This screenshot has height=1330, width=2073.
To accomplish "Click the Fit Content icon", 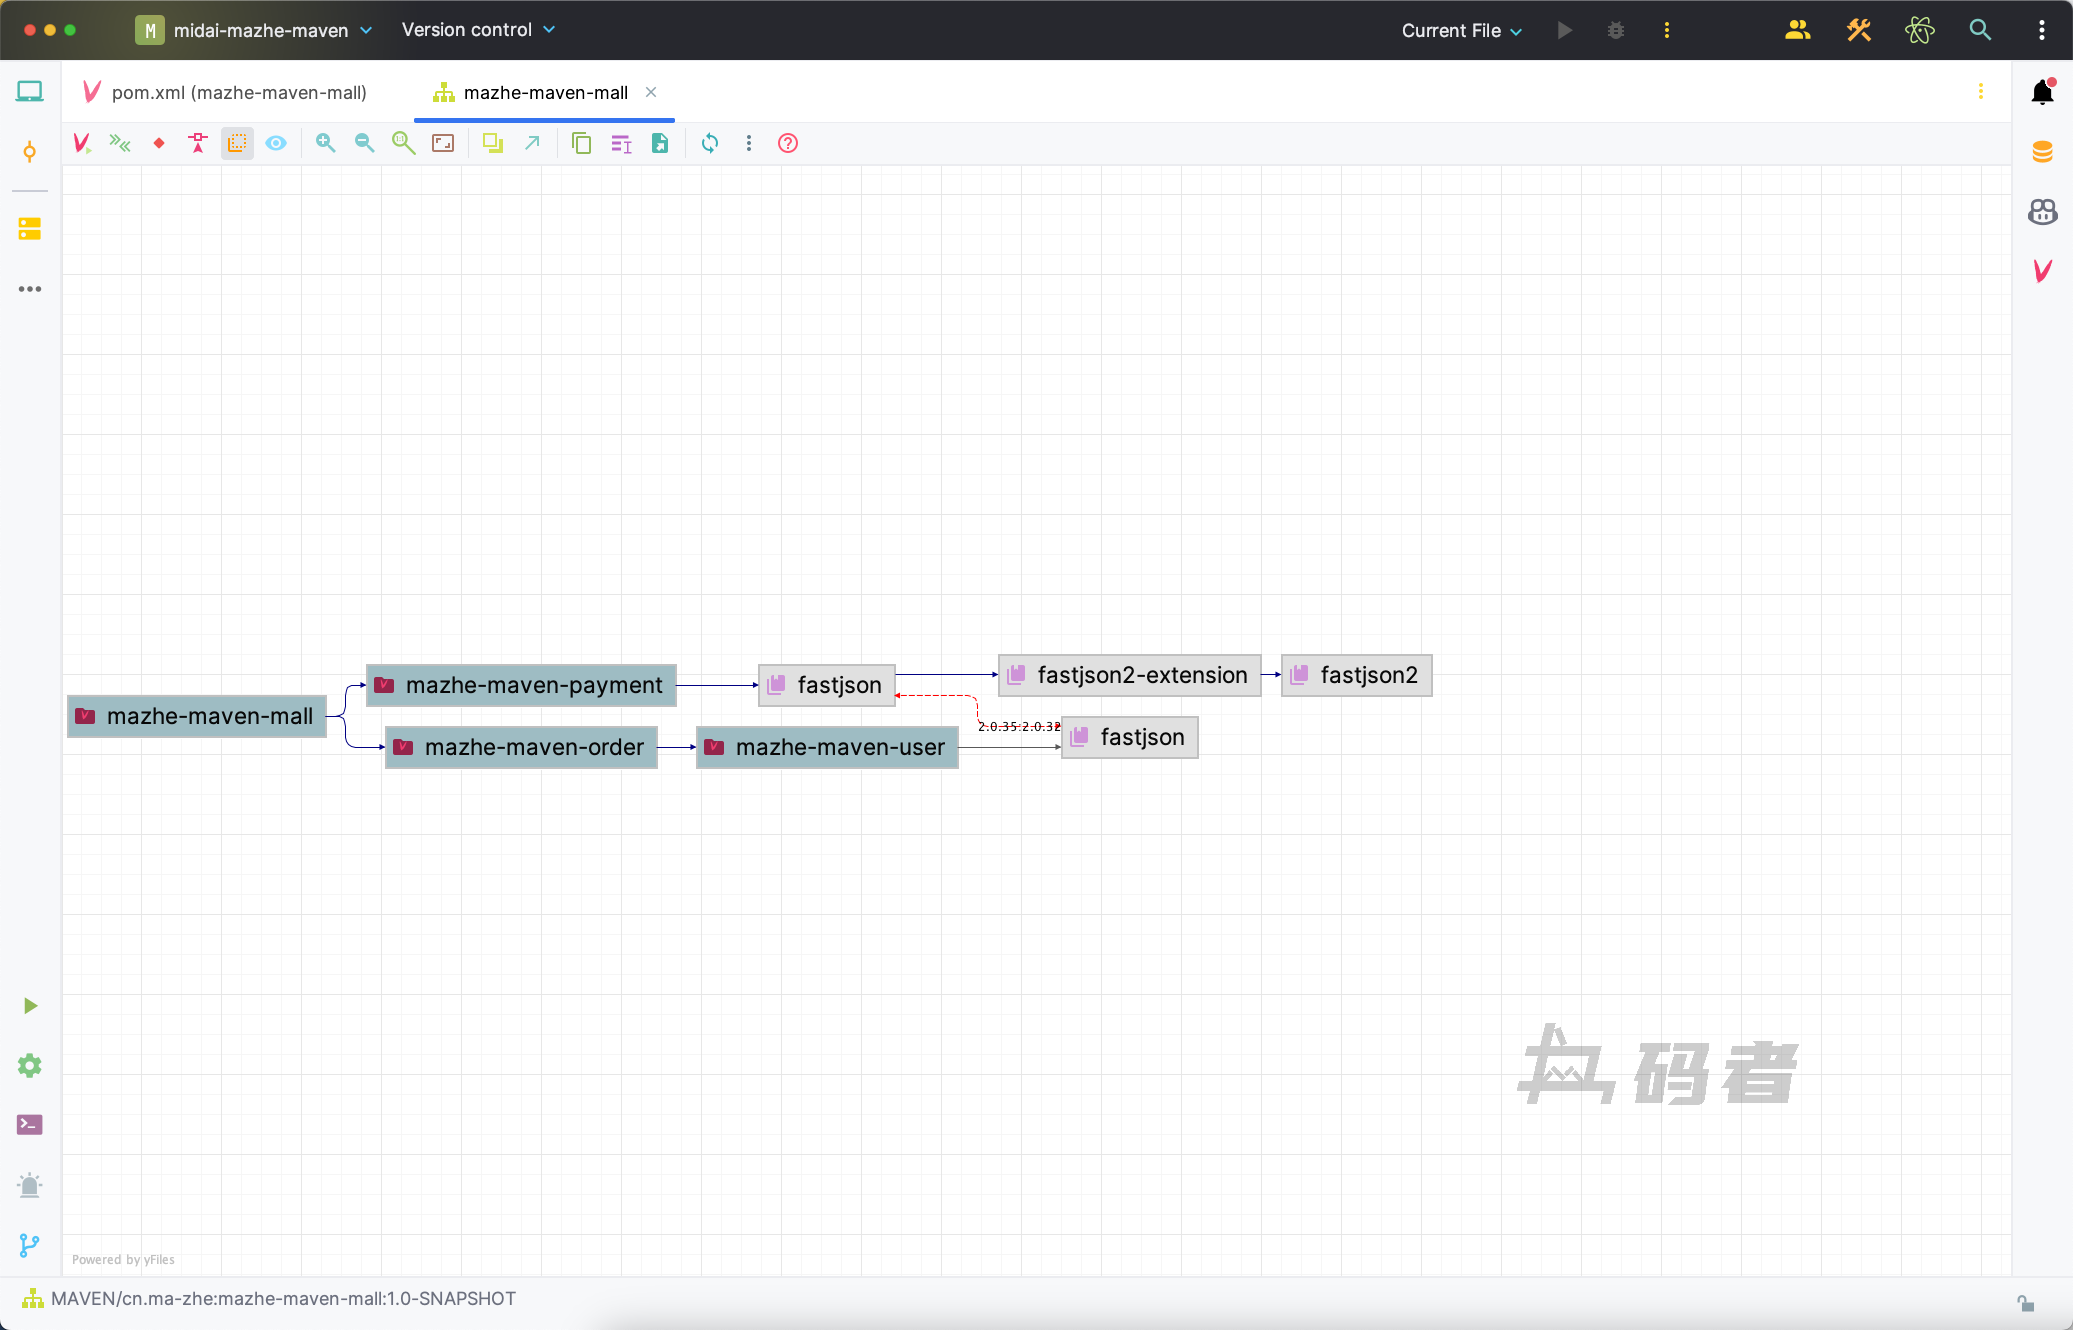I will [x=443, y=143].
